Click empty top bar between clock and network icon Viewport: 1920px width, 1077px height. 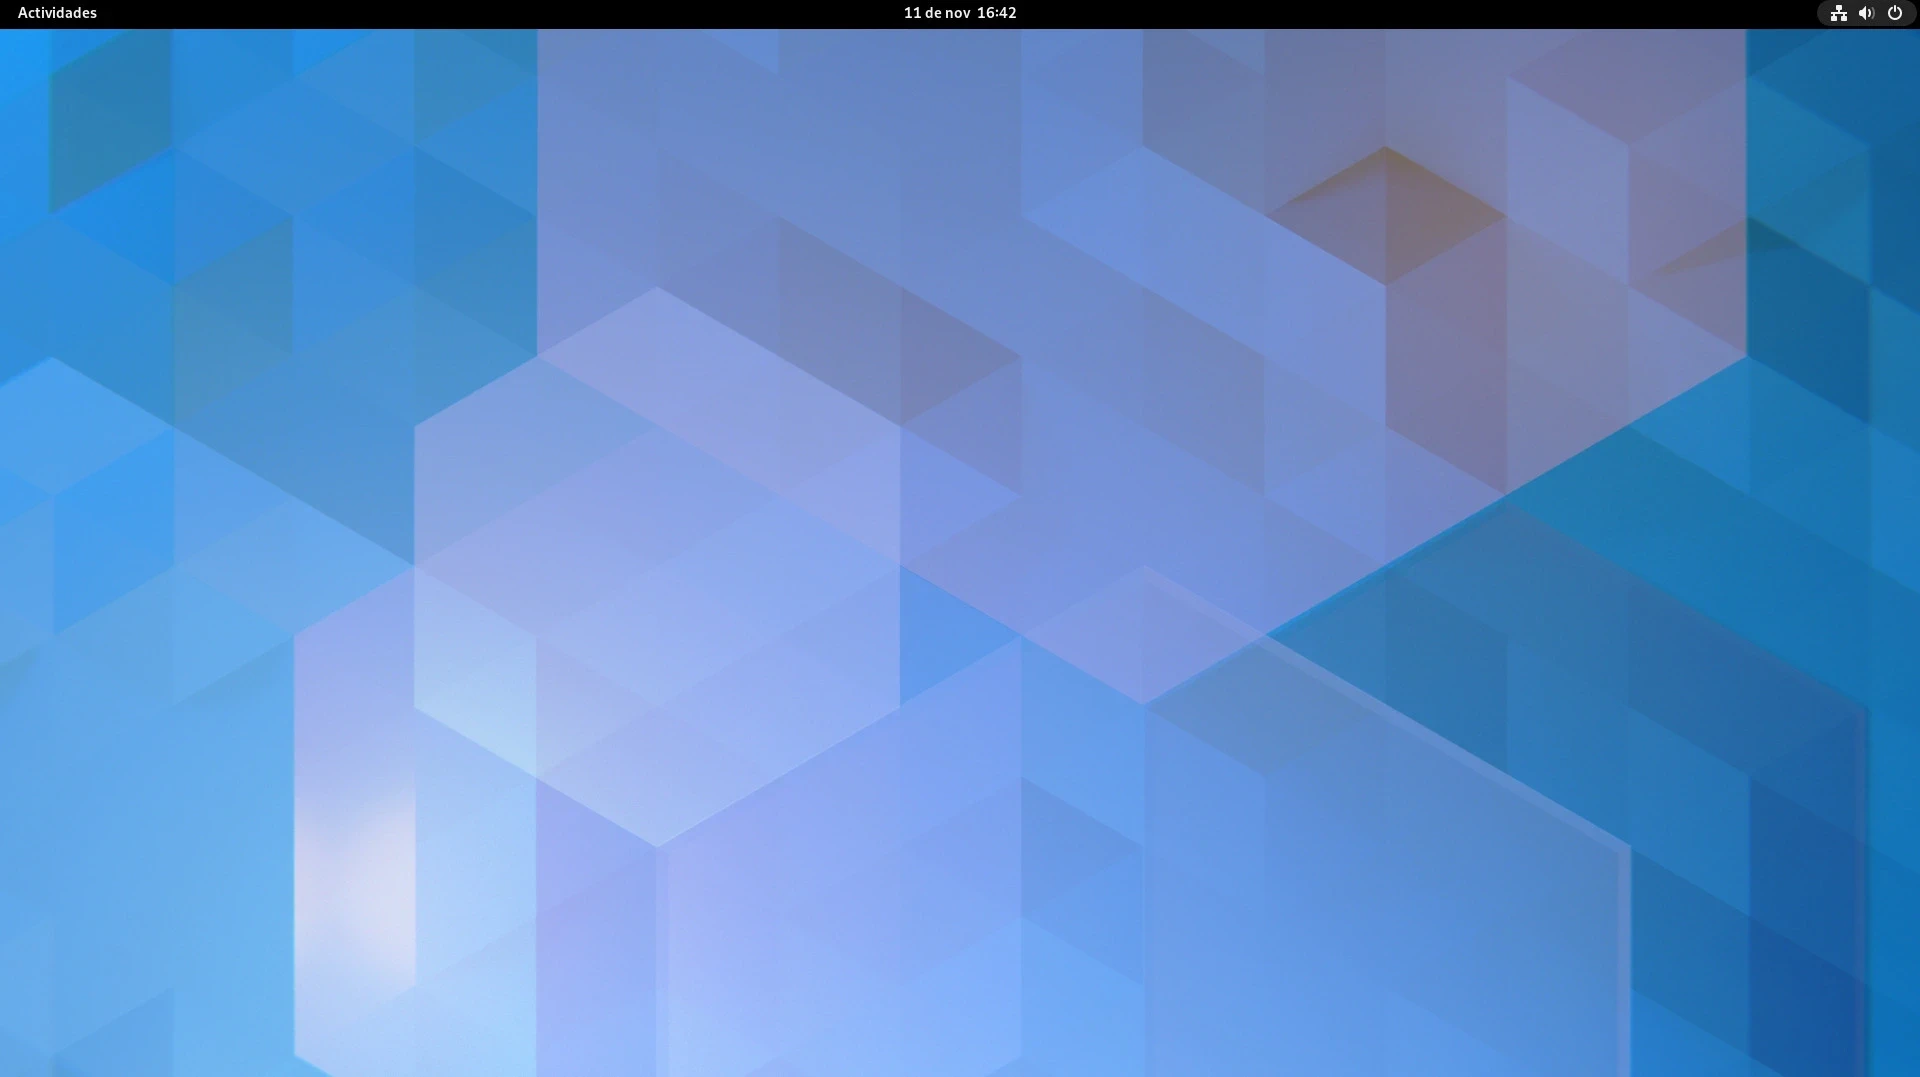point(1400,13)
